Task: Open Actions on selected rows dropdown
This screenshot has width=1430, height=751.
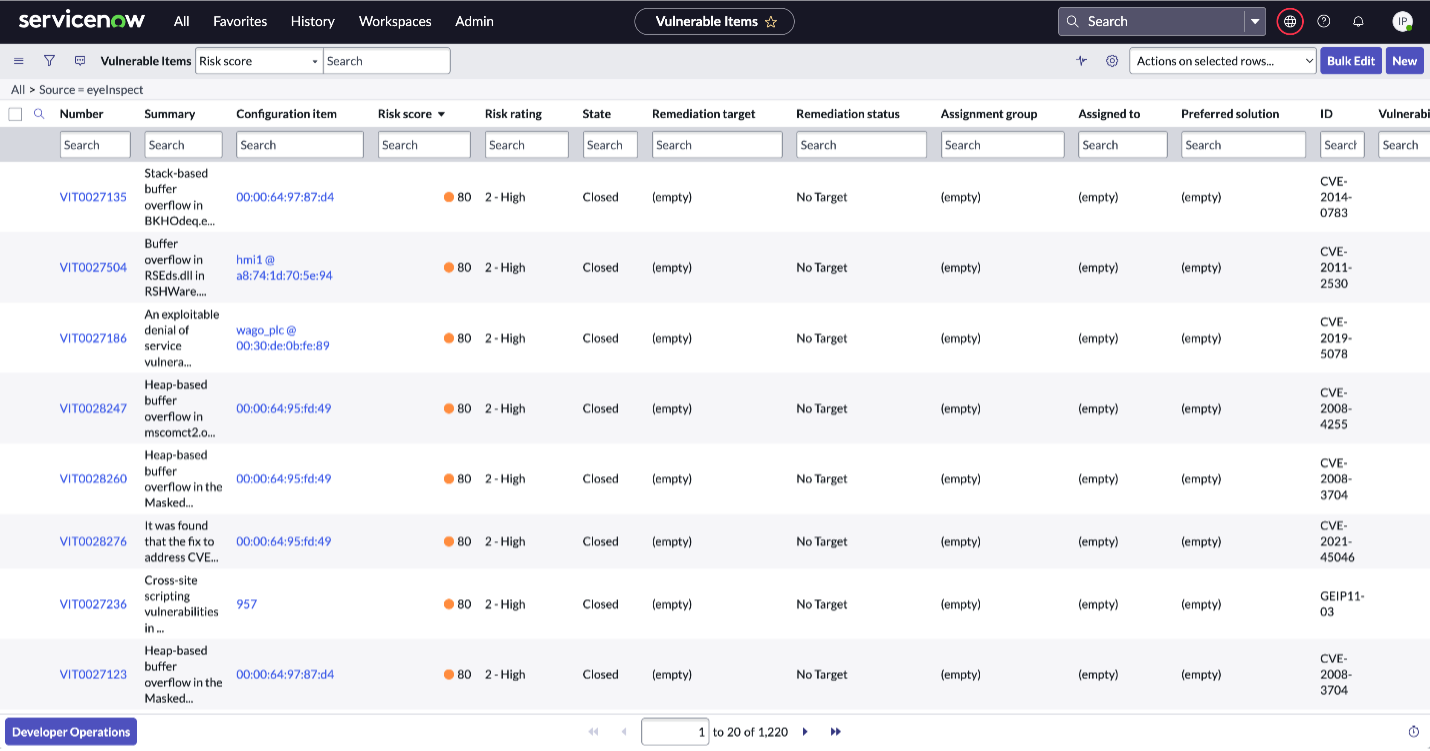Action: tap(1222, 61)
